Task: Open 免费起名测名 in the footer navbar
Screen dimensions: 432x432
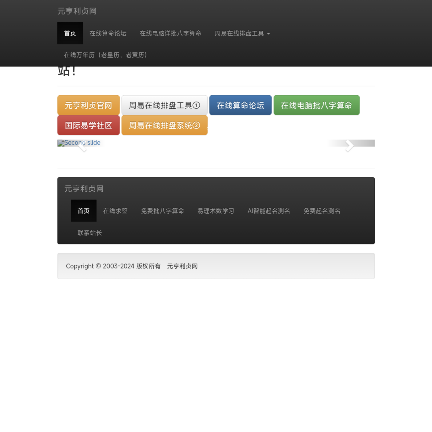Action: [x=322, y=211]
